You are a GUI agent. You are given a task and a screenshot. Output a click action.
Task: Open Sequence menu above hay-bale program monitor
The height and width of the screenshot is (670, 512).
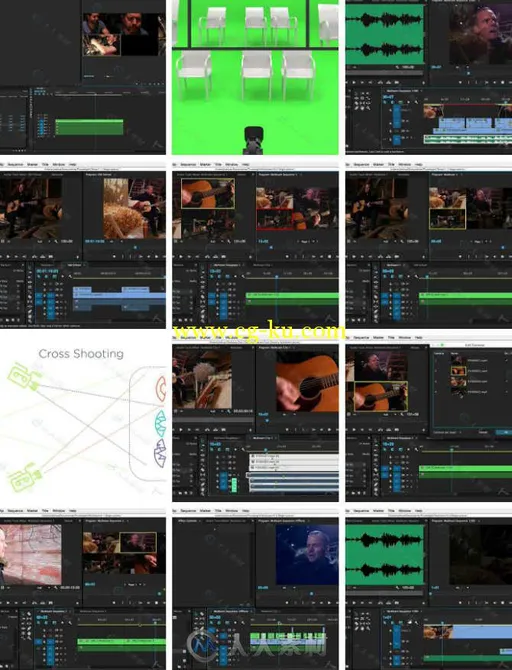click(x=15, y=165)
